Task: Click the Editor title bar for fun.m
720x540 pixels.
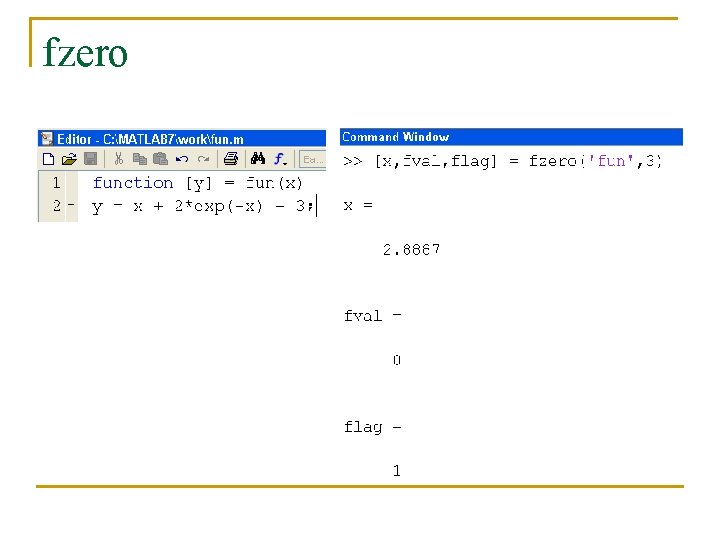Action: tap(182, 139)
